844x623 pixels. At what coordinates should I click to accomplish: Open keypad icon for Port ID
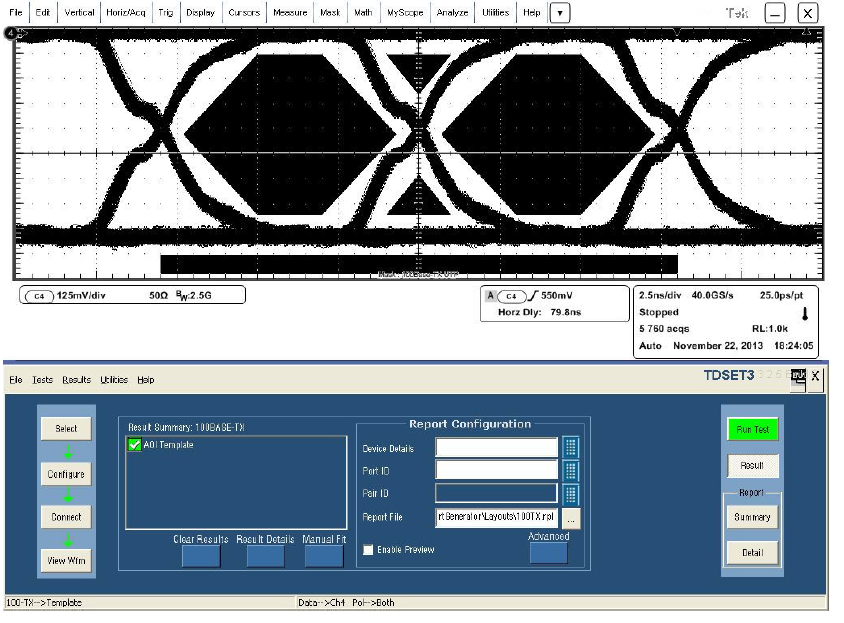571,471
